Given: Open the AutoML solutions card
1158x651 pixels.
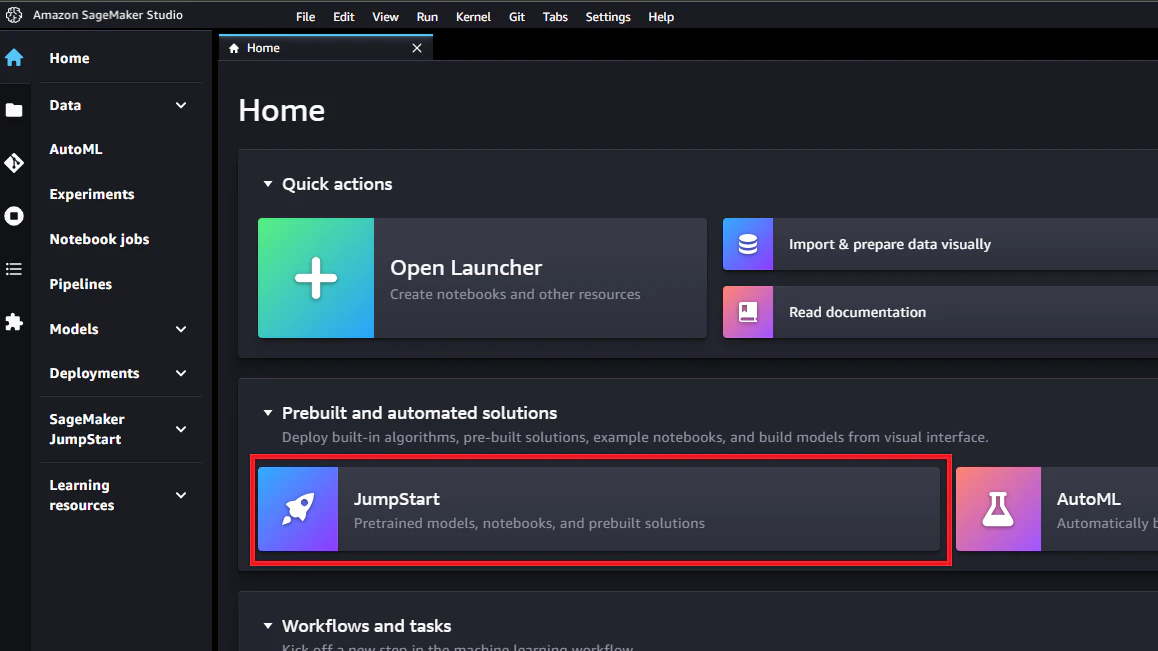Looking at the screenshot, I should click(x=1057, y=509).
